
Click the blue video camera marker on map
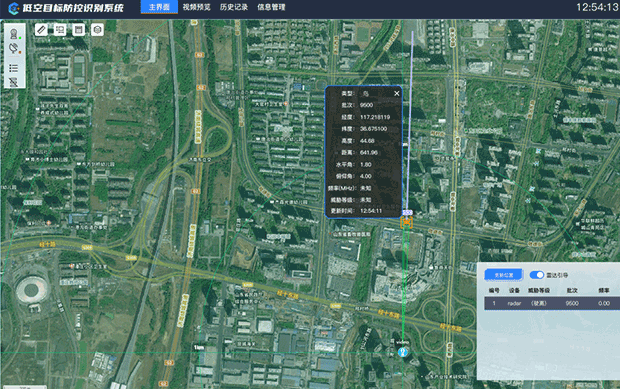(403, 351)
